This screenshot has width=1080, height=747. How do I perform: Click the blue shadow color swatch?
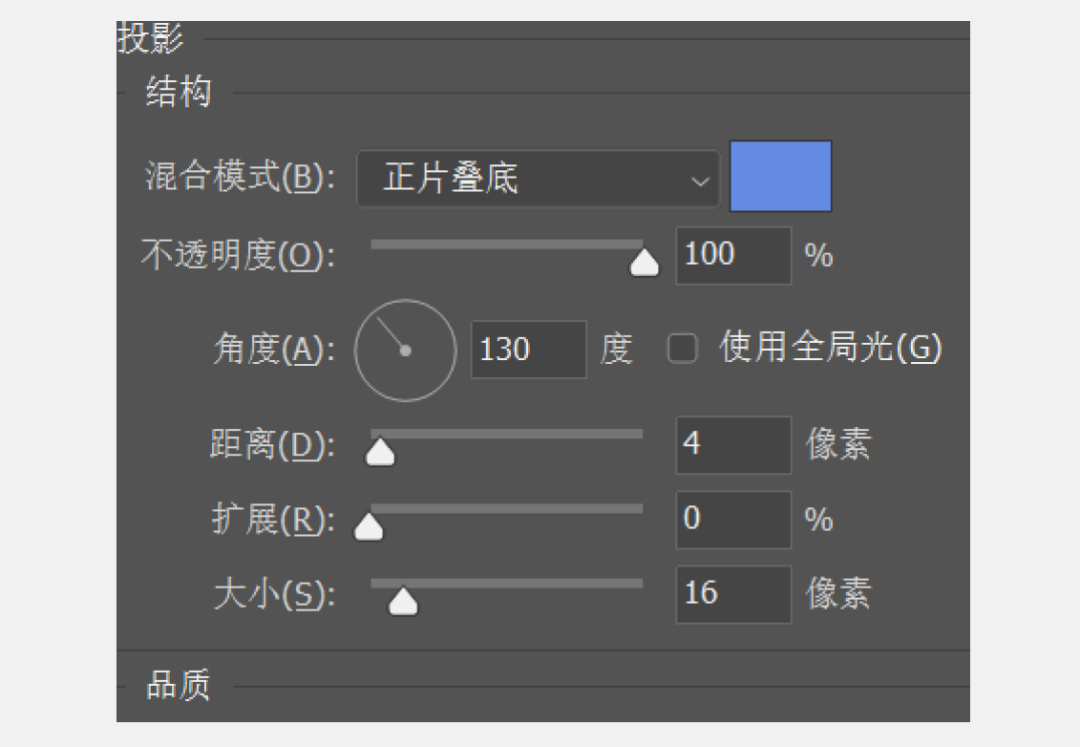780,176
